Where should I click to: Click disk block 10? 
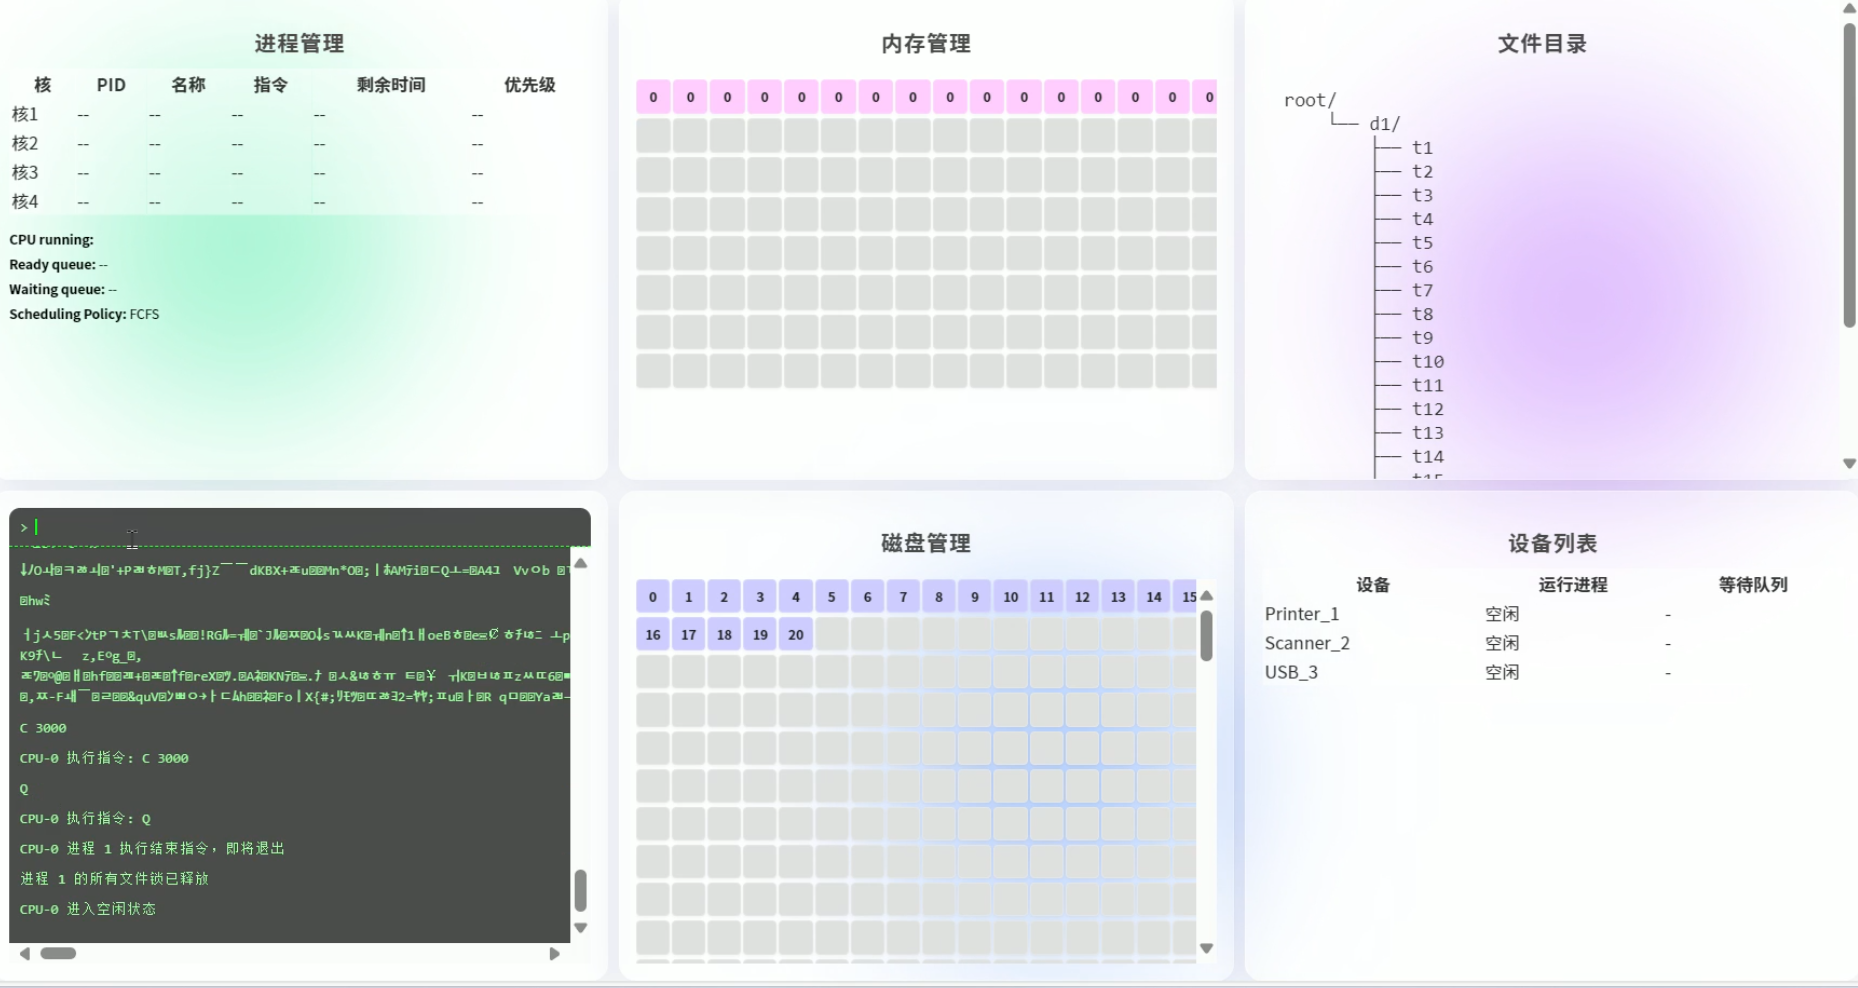coord(1010,597)
